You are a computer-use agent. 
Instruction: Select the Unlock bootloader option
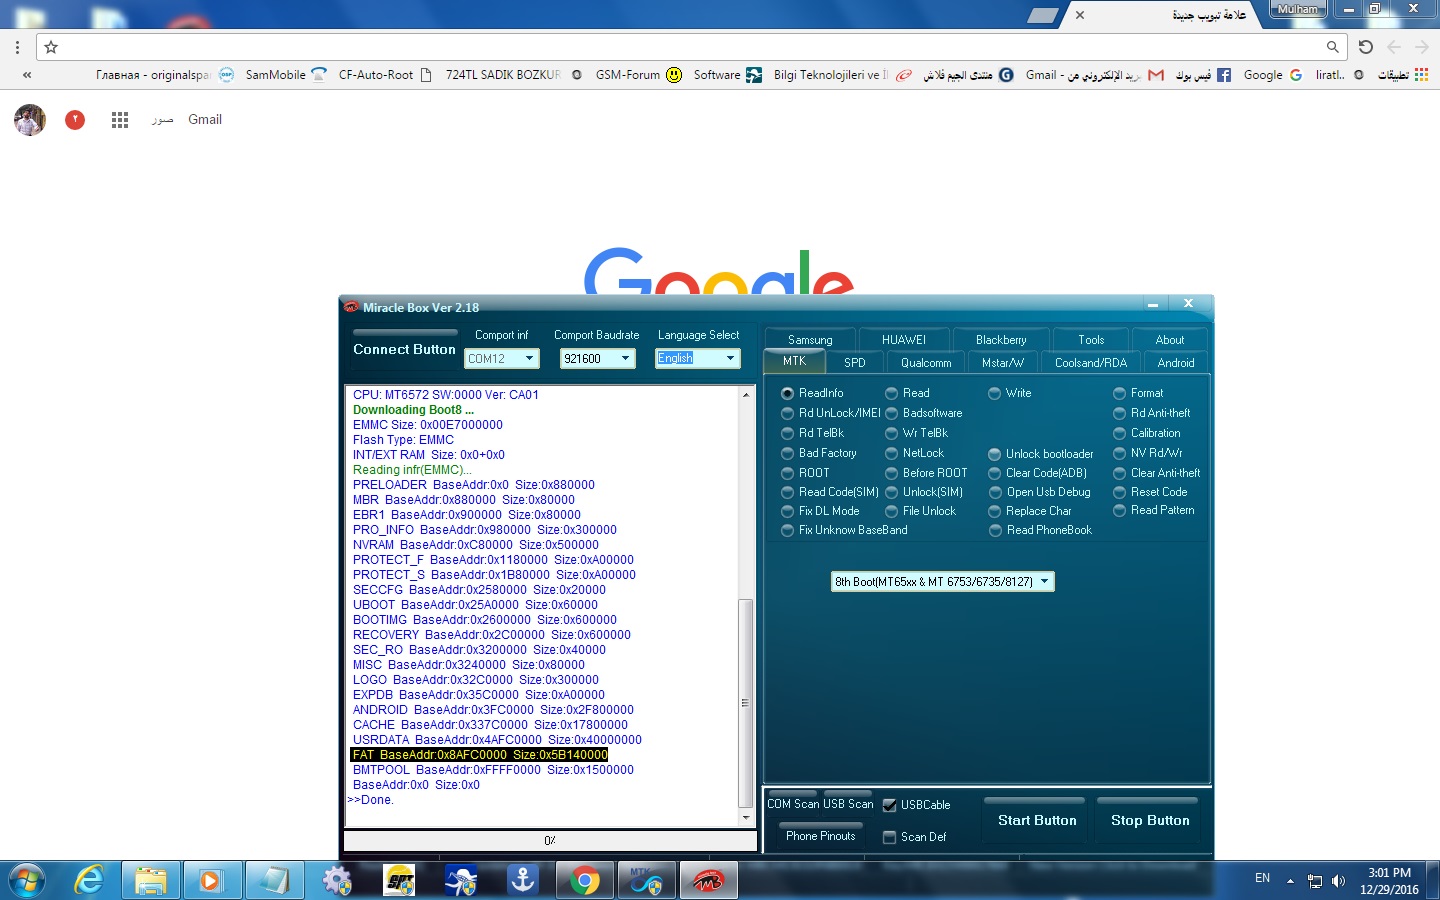tap(1041, 454)
